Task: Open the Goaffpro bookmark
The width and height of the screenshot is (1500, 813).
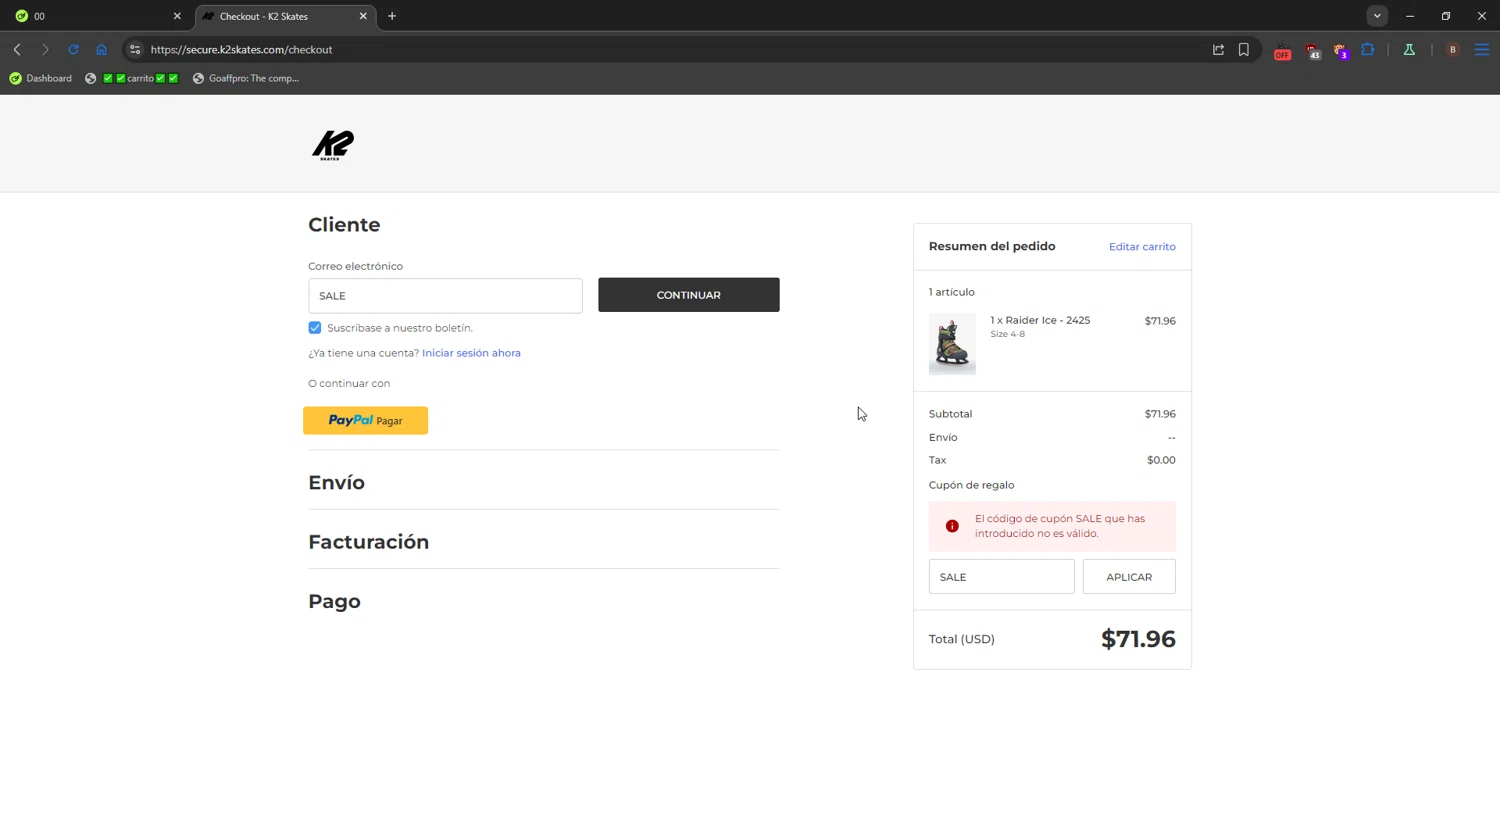Action: [x=246, y=78]
